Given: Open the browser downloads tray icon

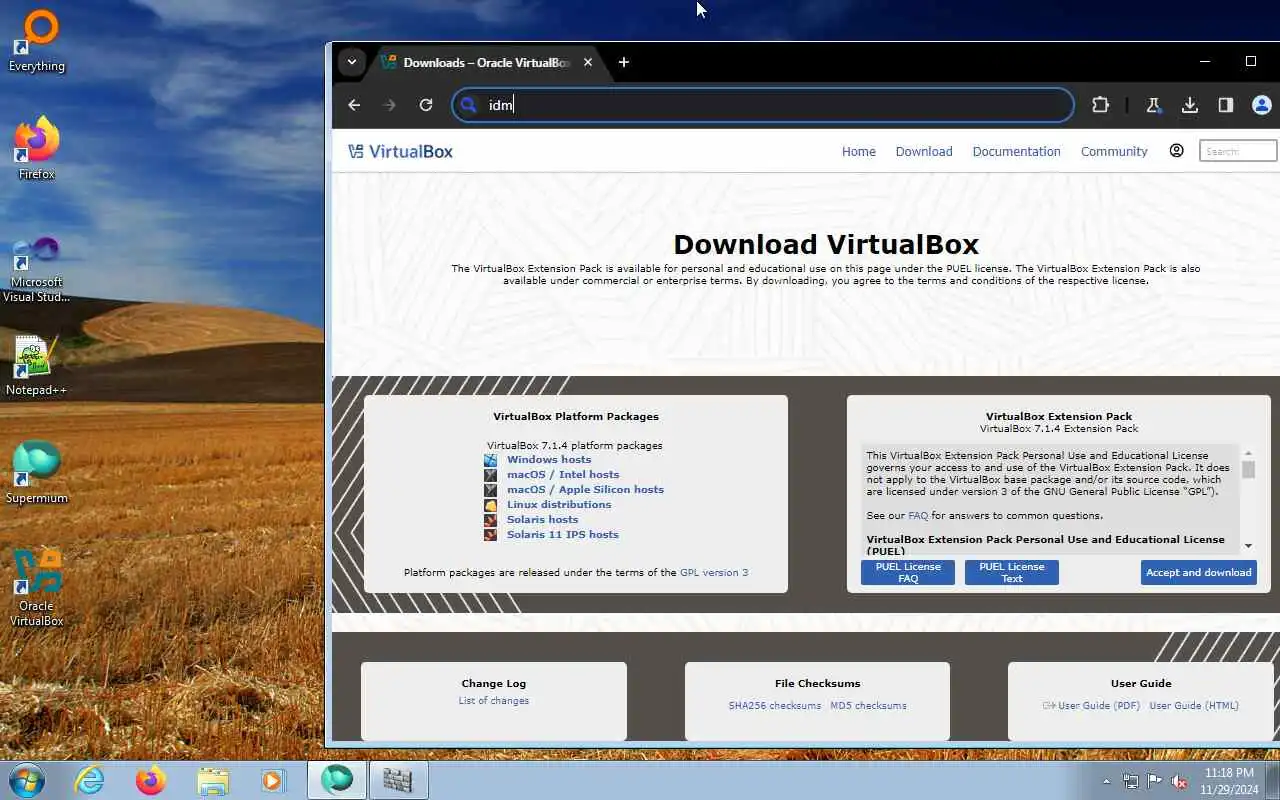Looking at the screenshot, I should tap(1190, 105).
